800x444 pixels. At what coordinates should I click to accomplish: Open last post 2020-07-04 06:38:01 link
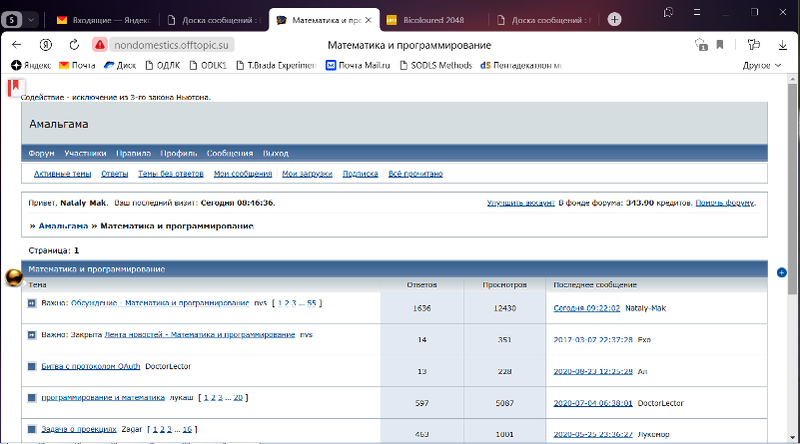tap(593, 403)
